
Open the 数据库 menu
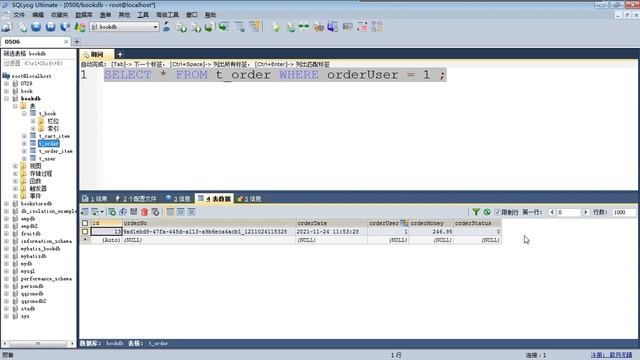coord(84,15)
